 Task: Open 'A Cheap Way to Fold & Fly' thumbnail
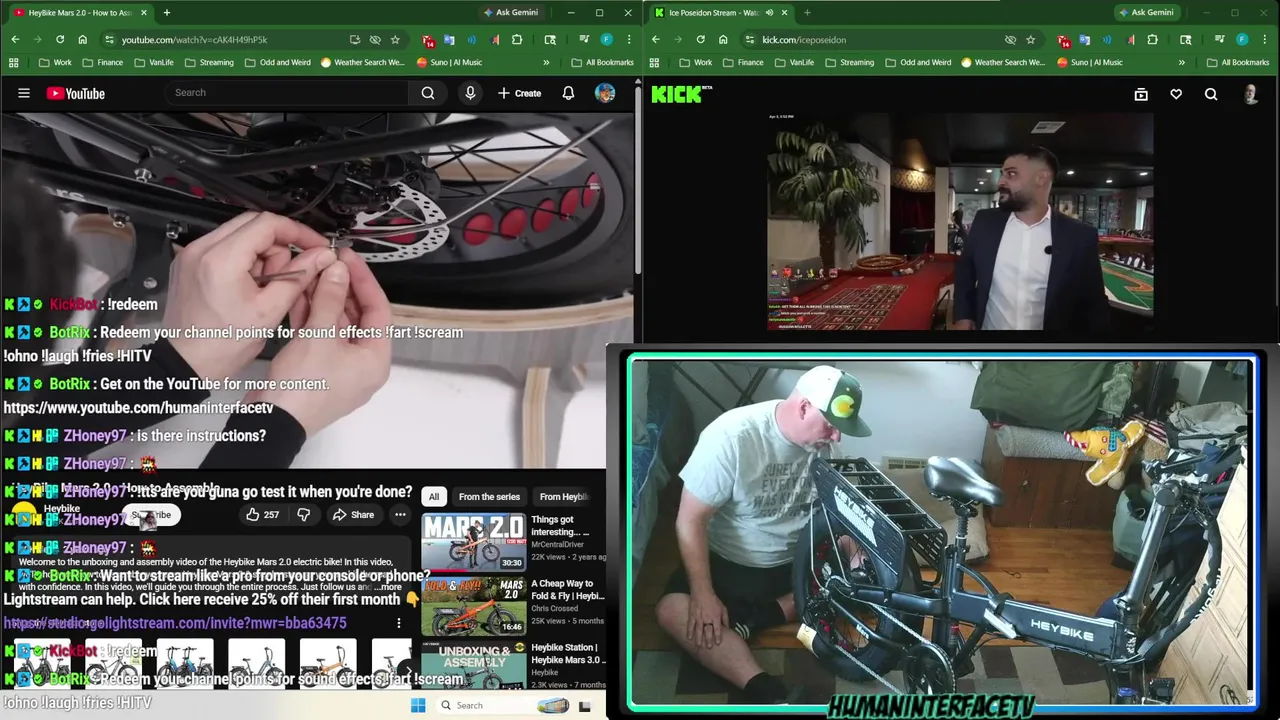pos(473,606)
